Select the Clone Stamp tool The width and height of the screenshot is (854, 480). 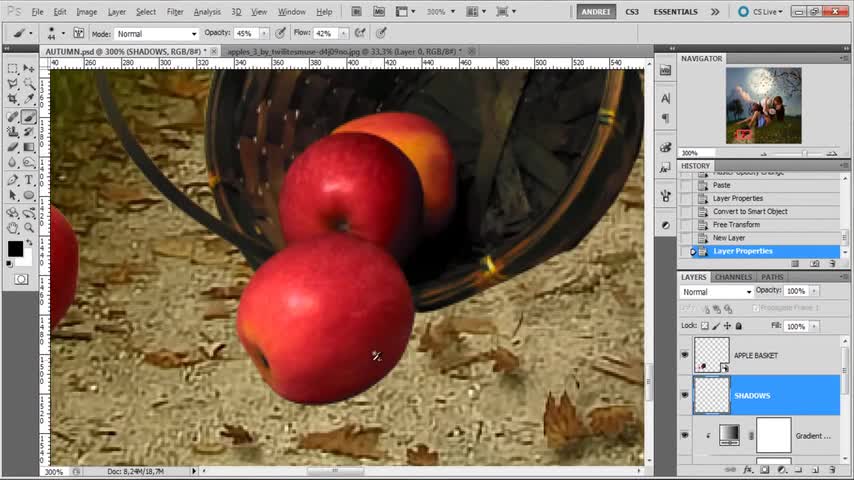click(x=13, y=132)
